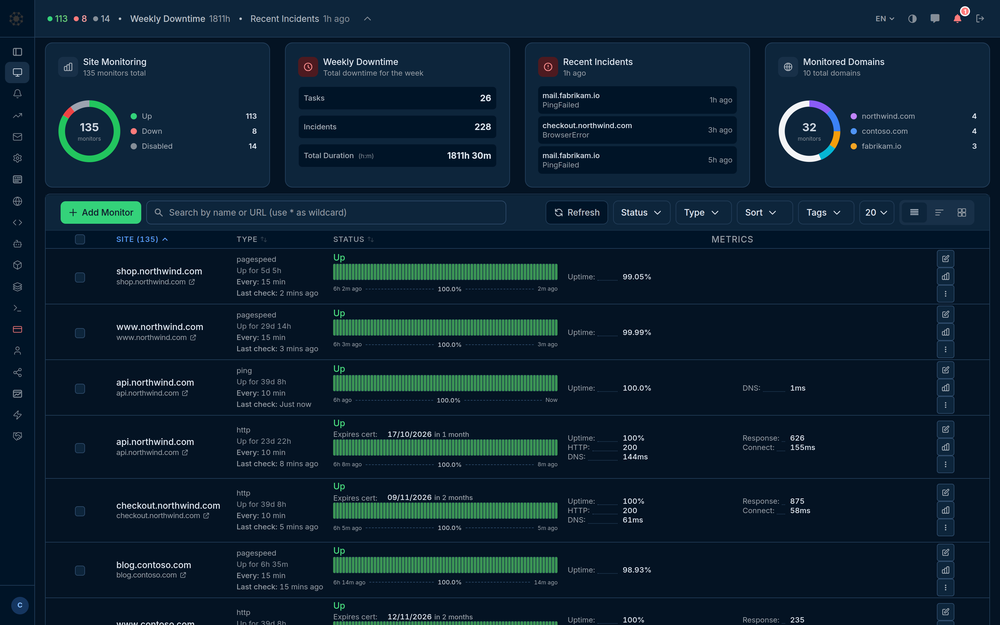The width and height of the screenshot is (1000, 625).
Task: Check the shop.northwind.com row checkbox
Action: pos(80,277)
